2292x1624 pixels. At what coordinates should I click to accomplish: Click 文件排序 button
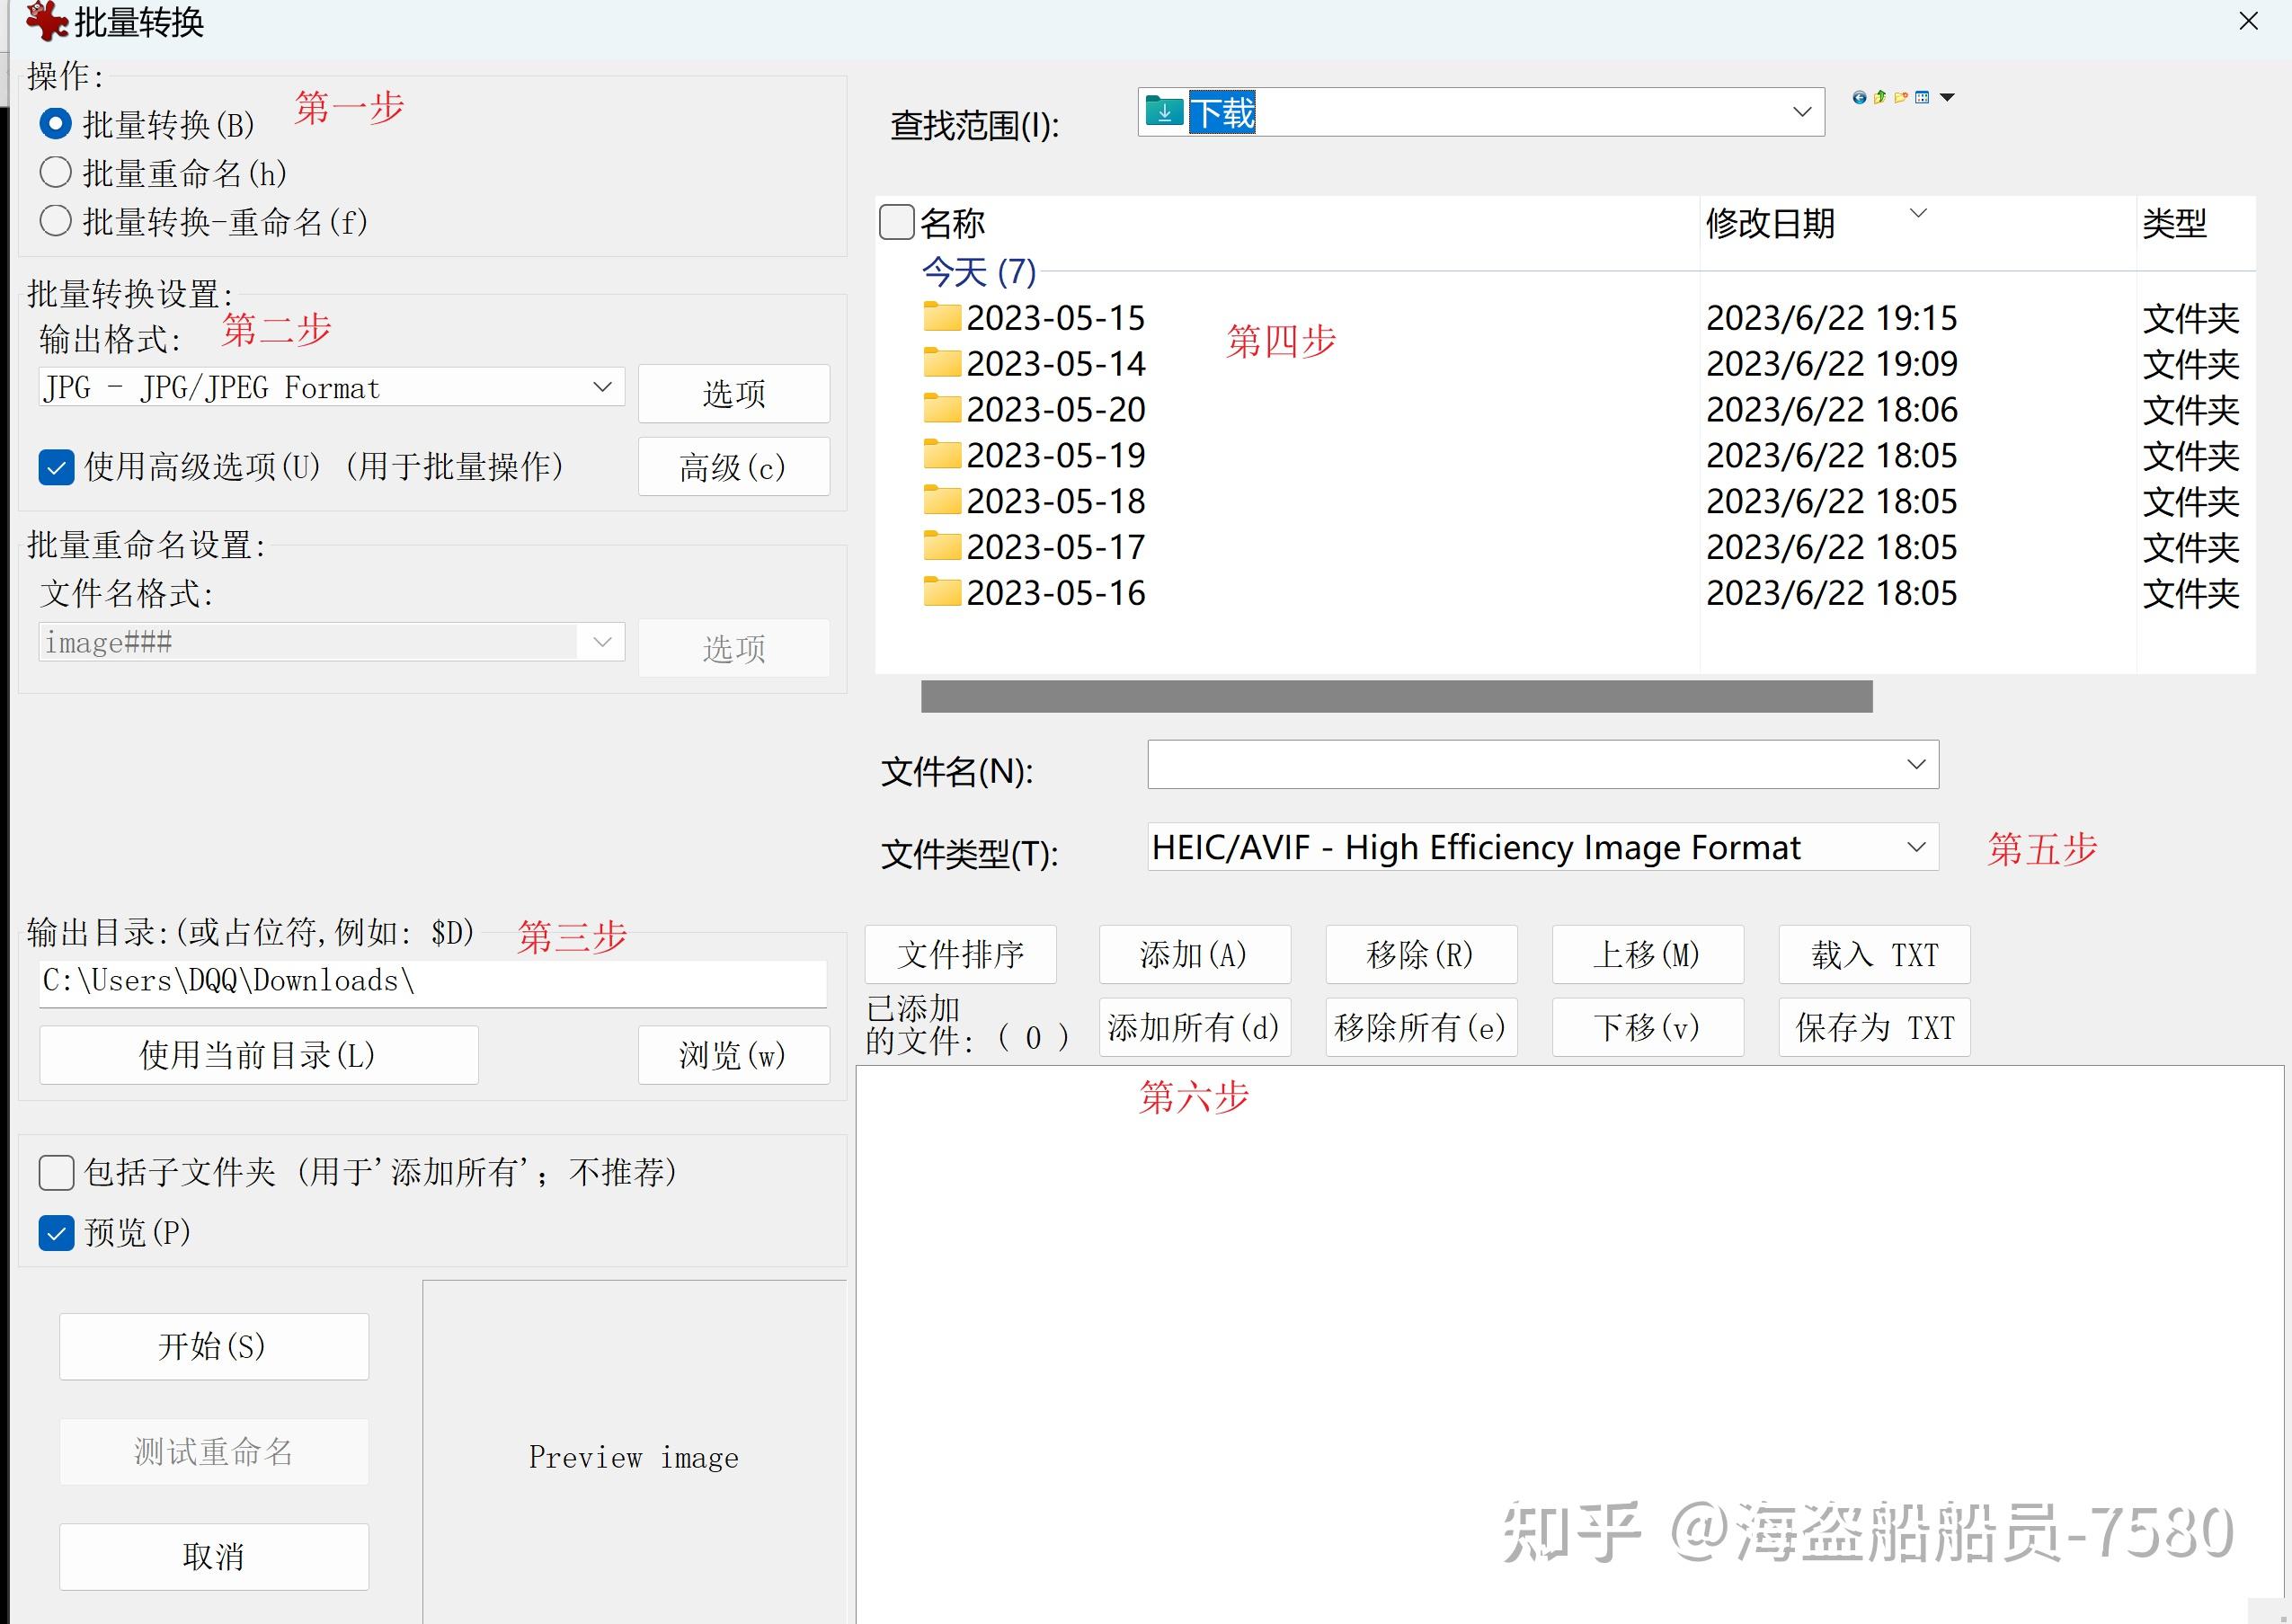[x=961, y=954]
